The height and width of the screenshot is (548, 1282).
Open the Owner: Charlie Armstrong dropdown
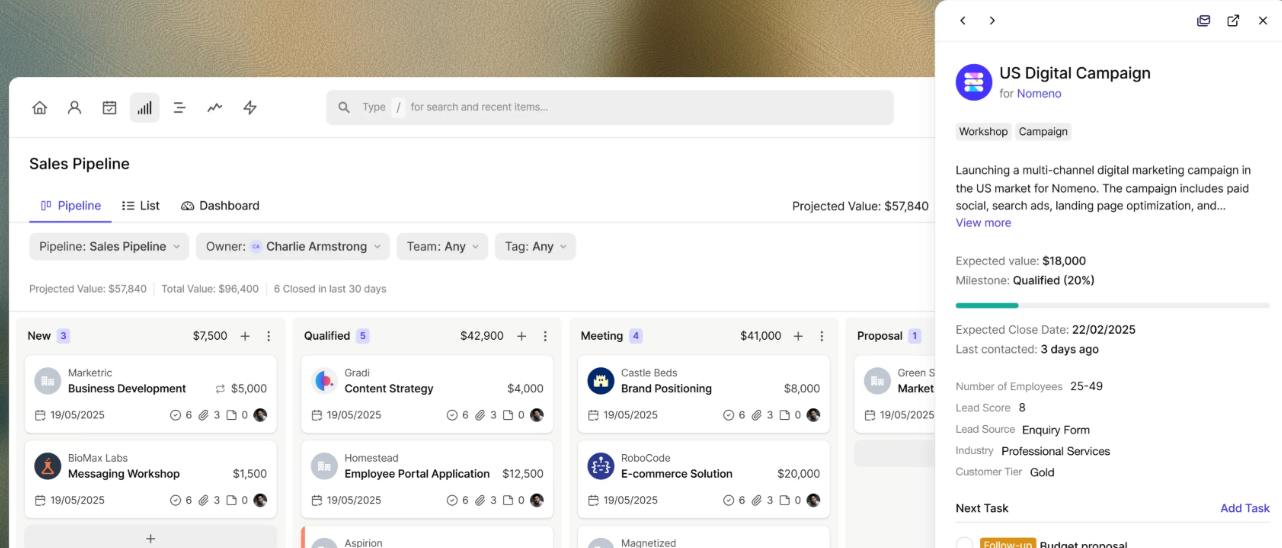point(293,247)
